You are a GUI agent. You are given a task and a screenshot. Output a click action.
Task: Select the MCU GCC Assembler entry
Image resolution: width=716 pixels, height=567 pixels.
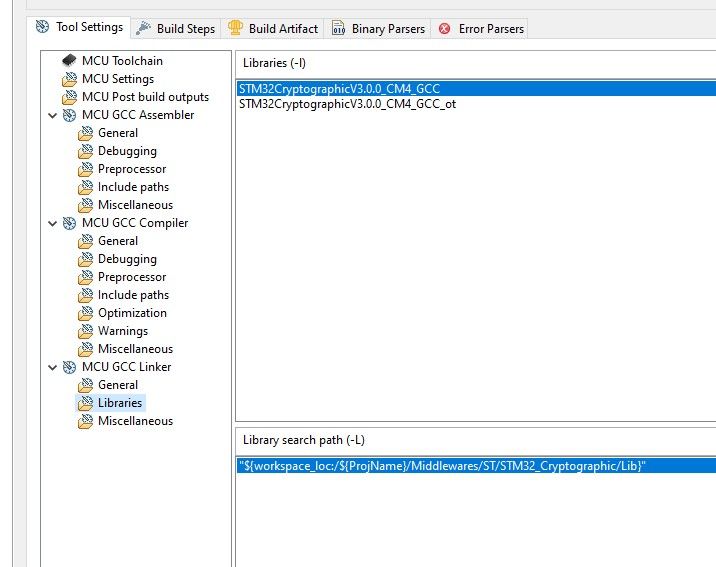tap(138, 115)
